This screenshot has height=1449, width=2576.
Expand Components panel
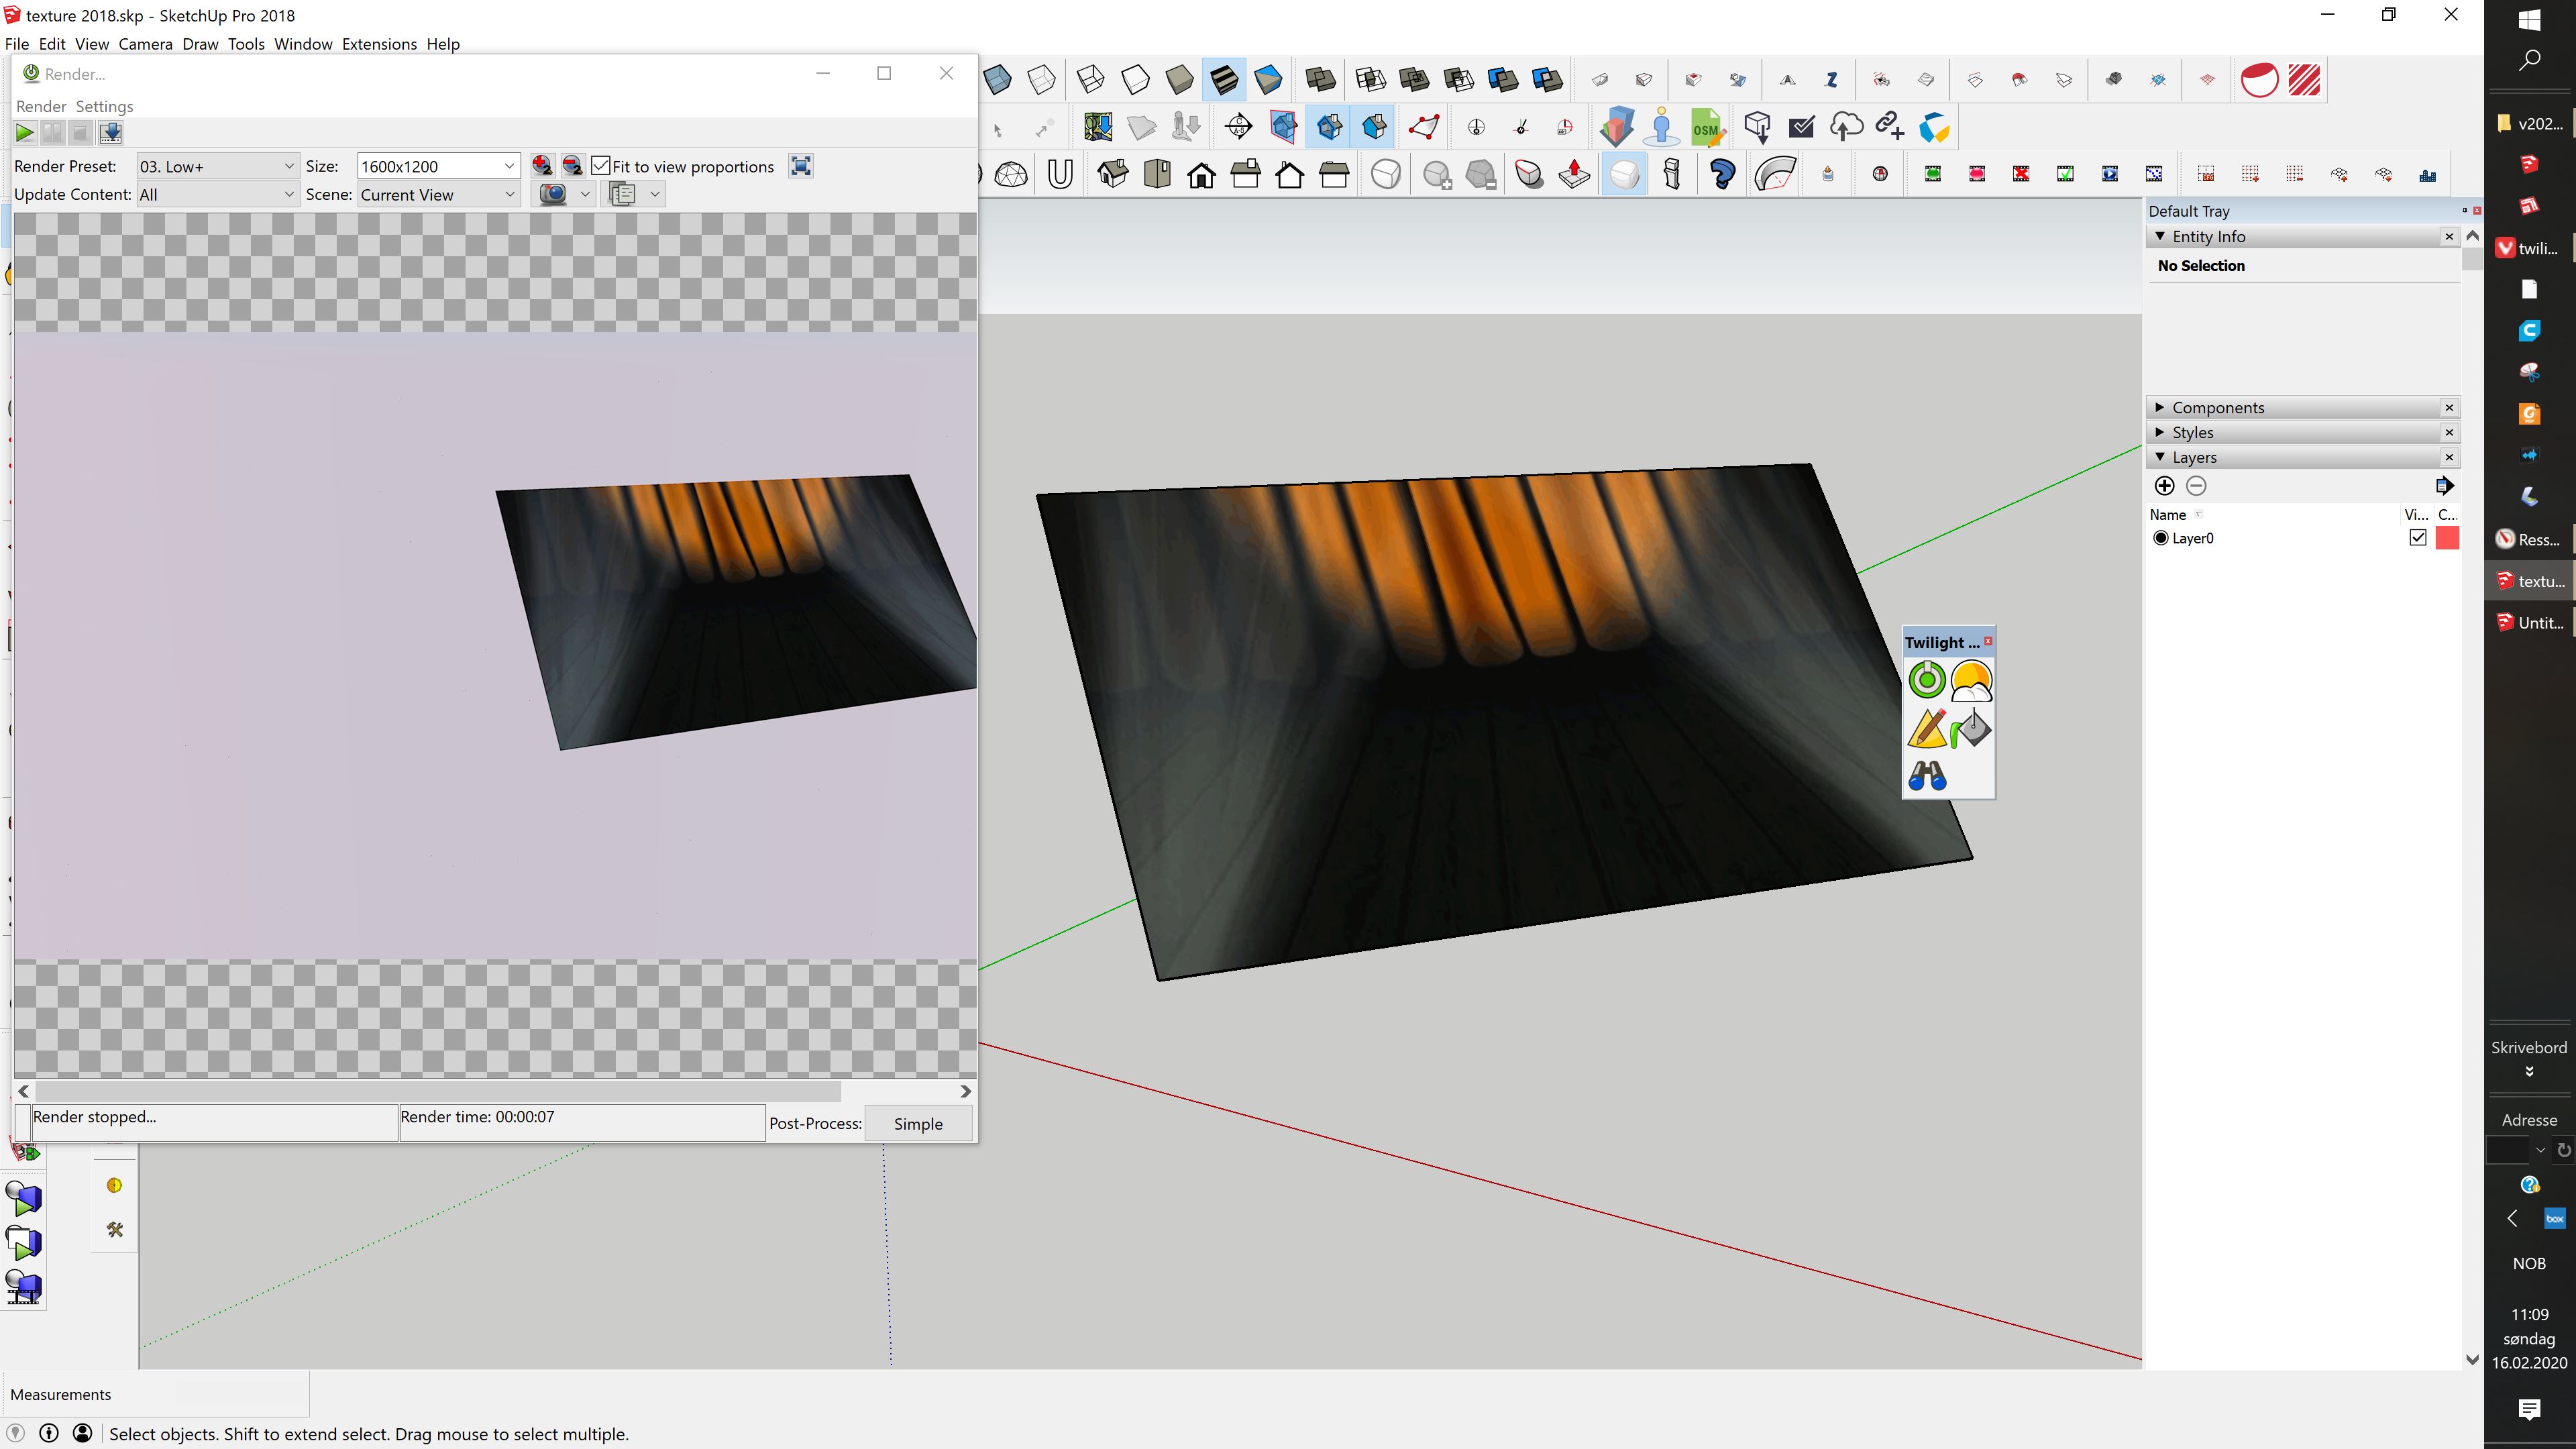point(2160,407)
